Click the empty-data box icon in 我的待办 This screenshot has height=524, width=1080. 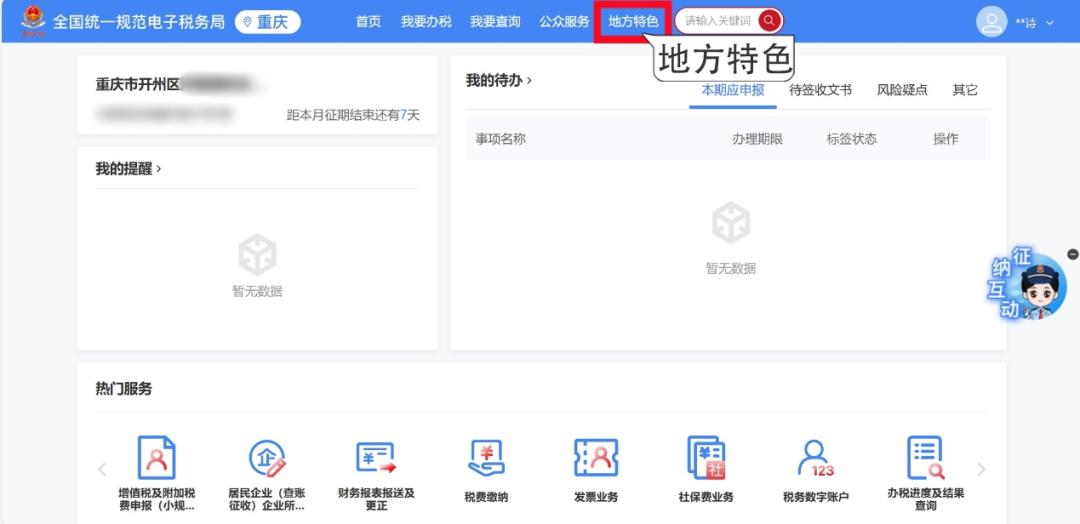click(x=731, y=222)
